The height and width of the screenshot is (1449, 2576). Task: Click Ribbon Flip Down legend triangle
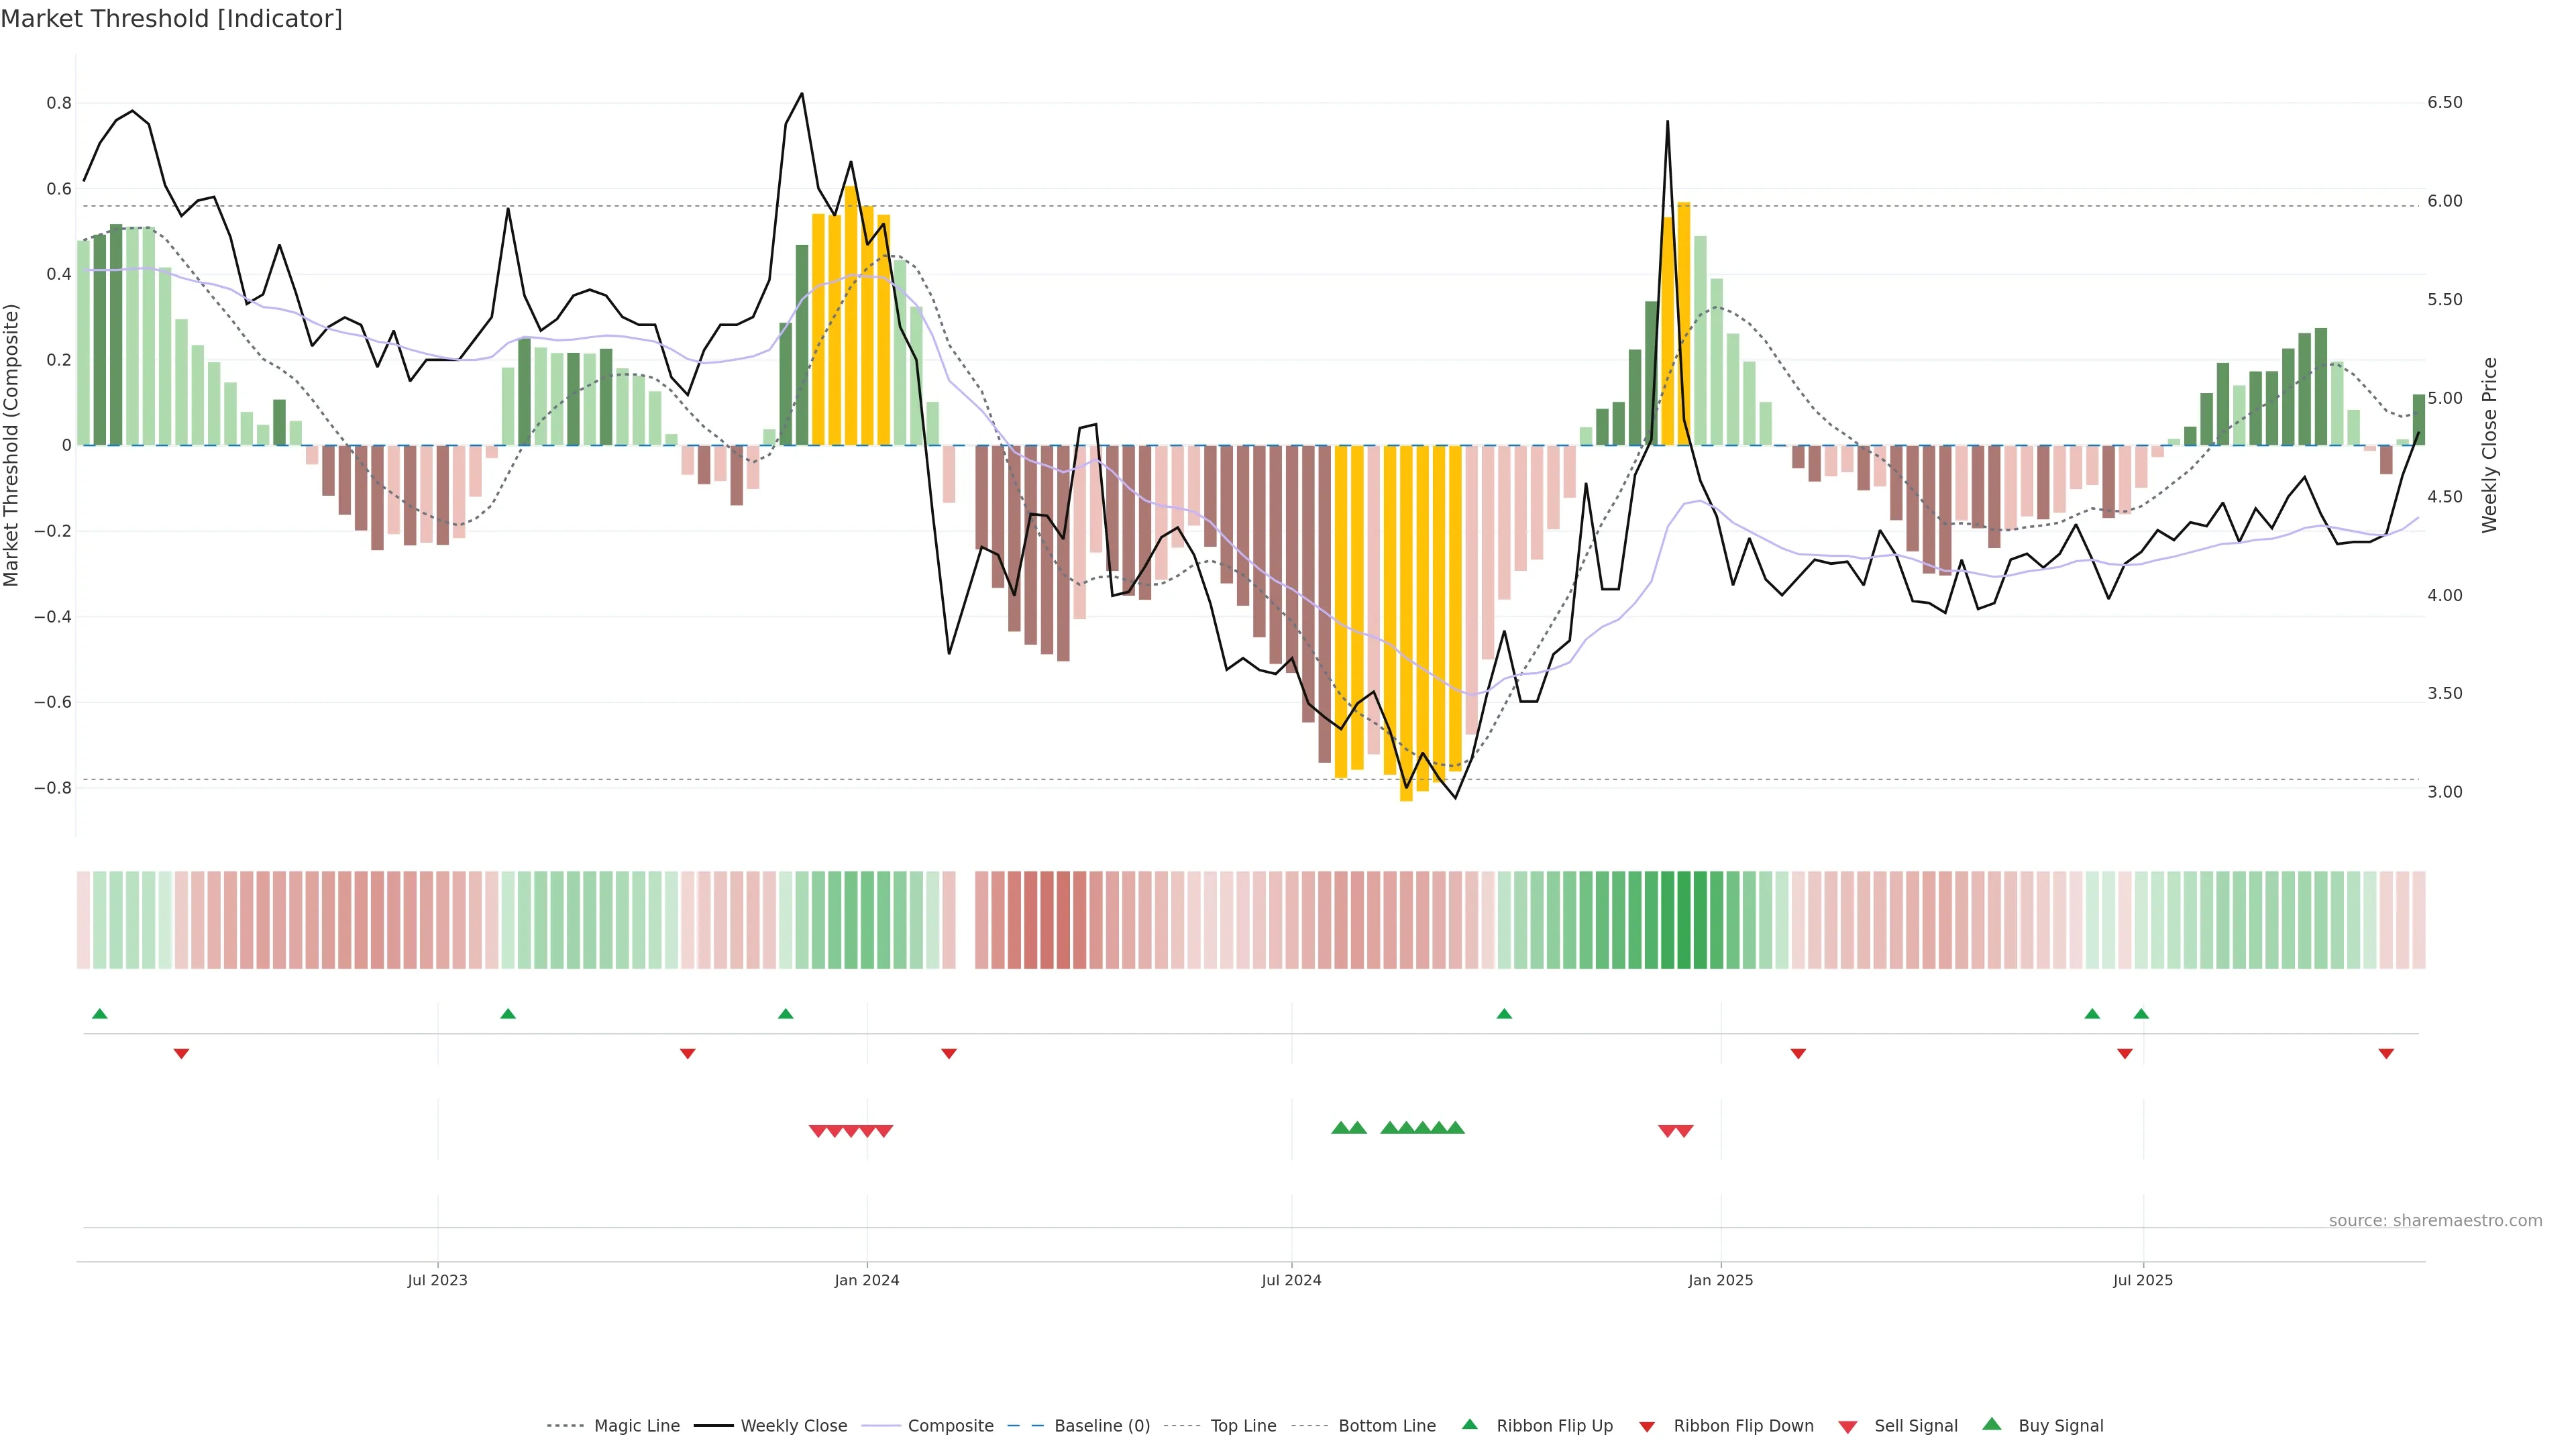(x=1647, y=1427)
